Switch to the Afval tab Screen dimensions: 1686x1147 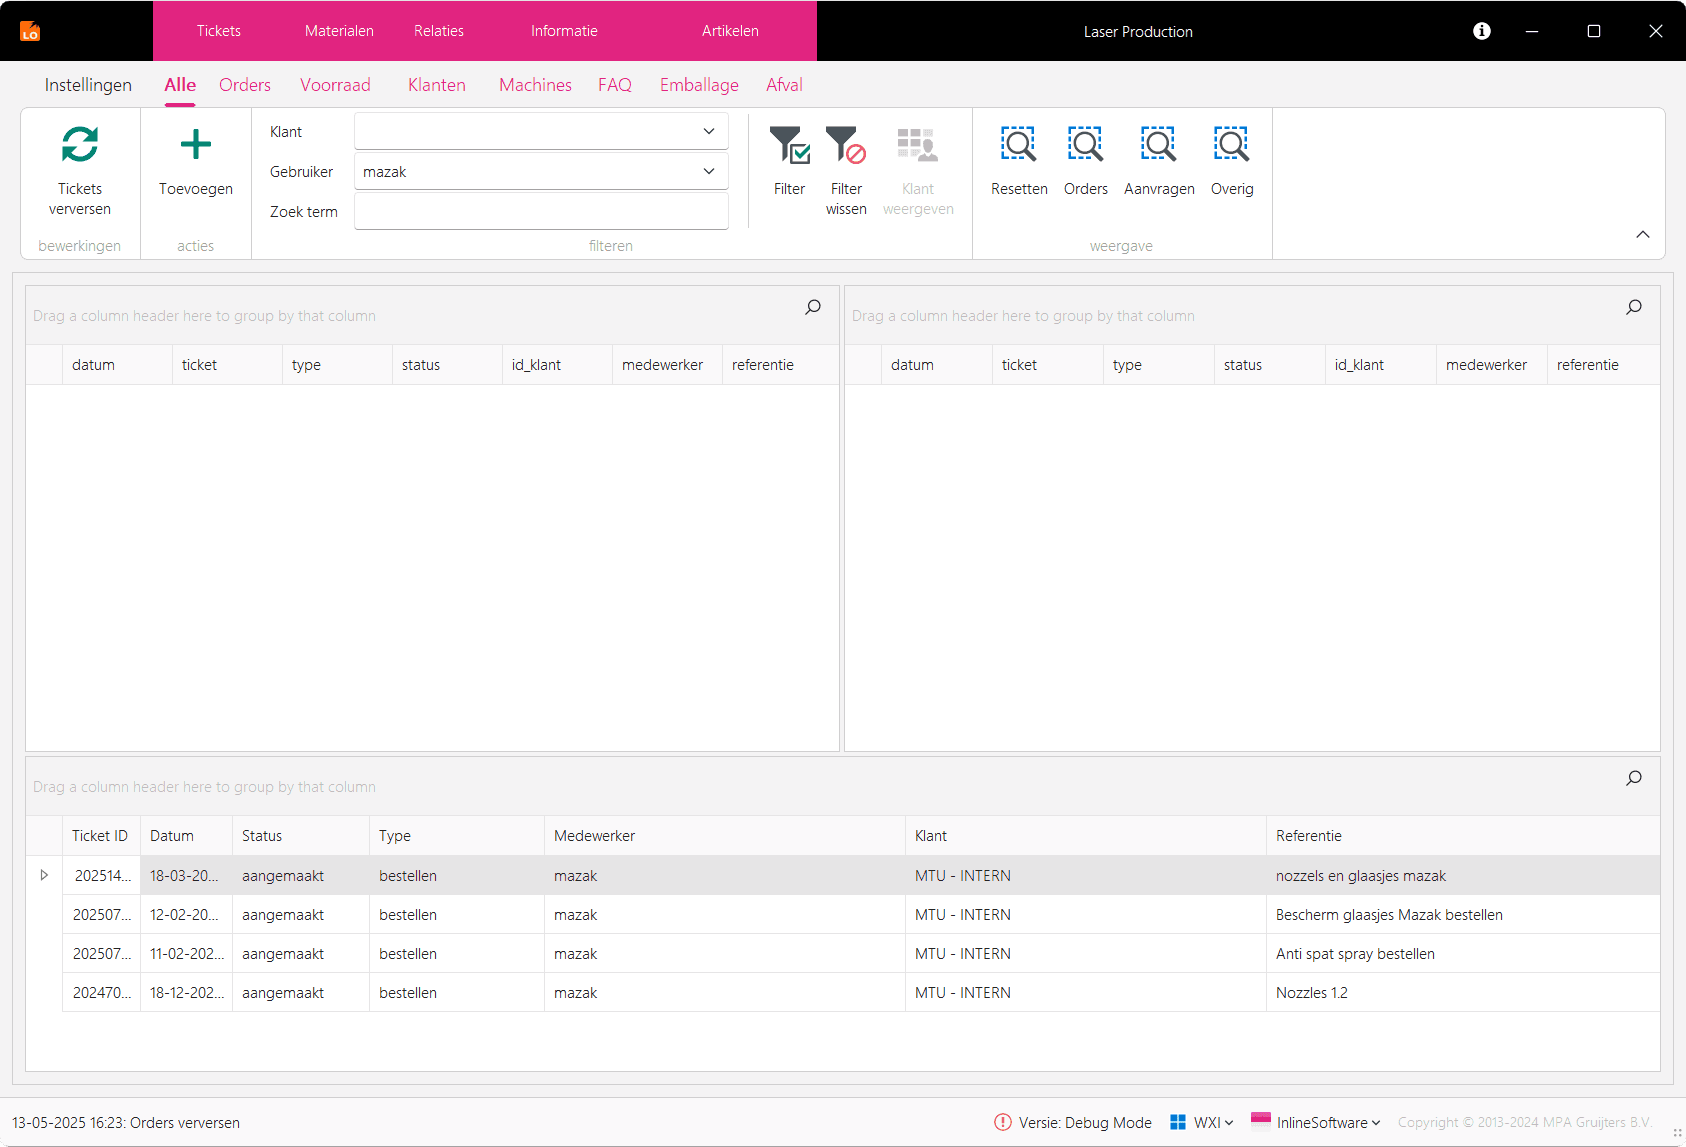click(x=784, y=85)
